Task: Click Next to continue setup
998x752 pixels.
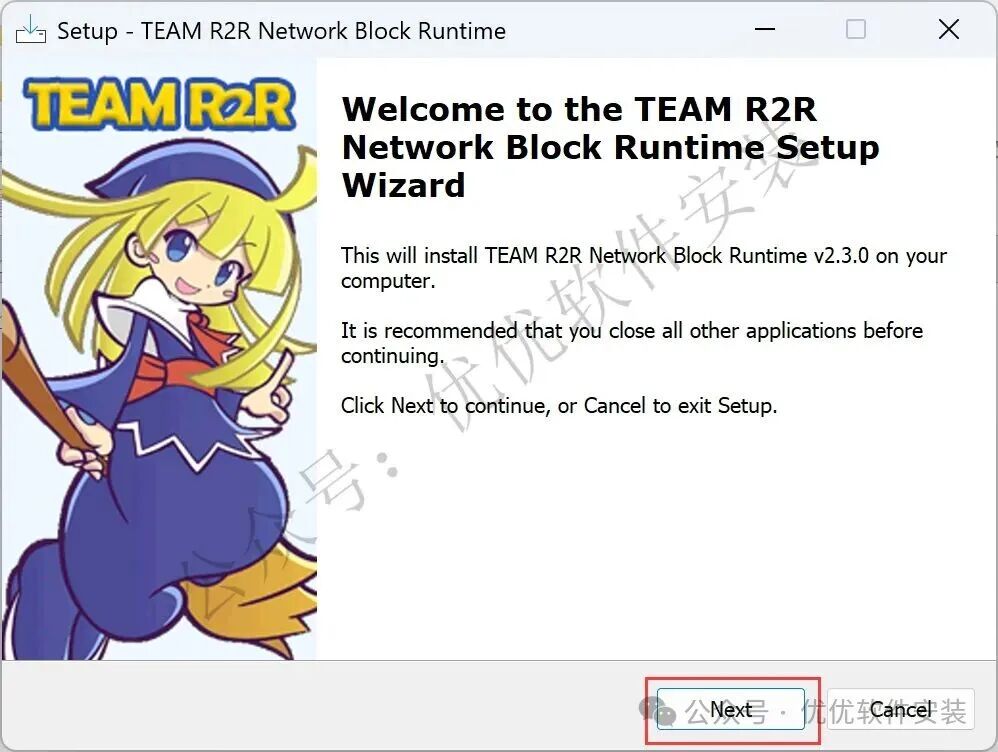Action: tap(731, 709)
